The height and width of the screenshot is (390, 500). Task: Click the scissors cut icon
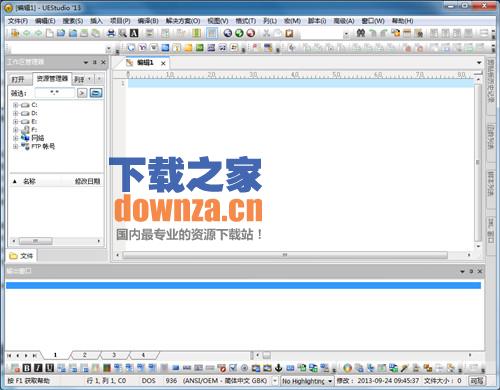(x=266, y=33)
